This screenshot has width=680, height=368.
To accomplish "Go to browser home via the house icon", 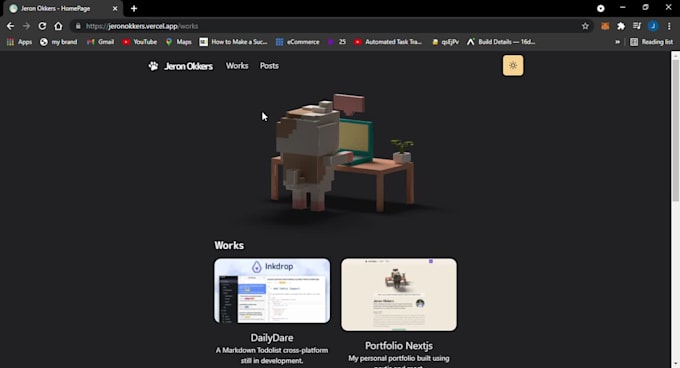I will 58,26.
